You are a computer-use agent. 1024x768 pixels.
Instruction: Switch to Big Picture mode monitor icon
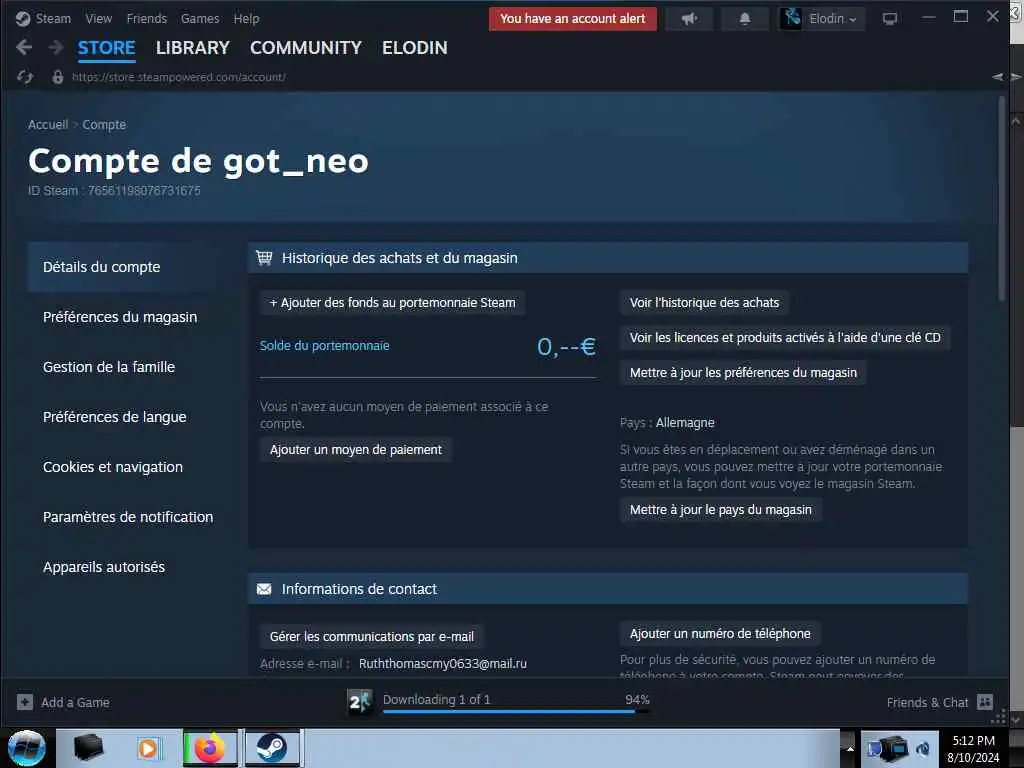point(889,19)
